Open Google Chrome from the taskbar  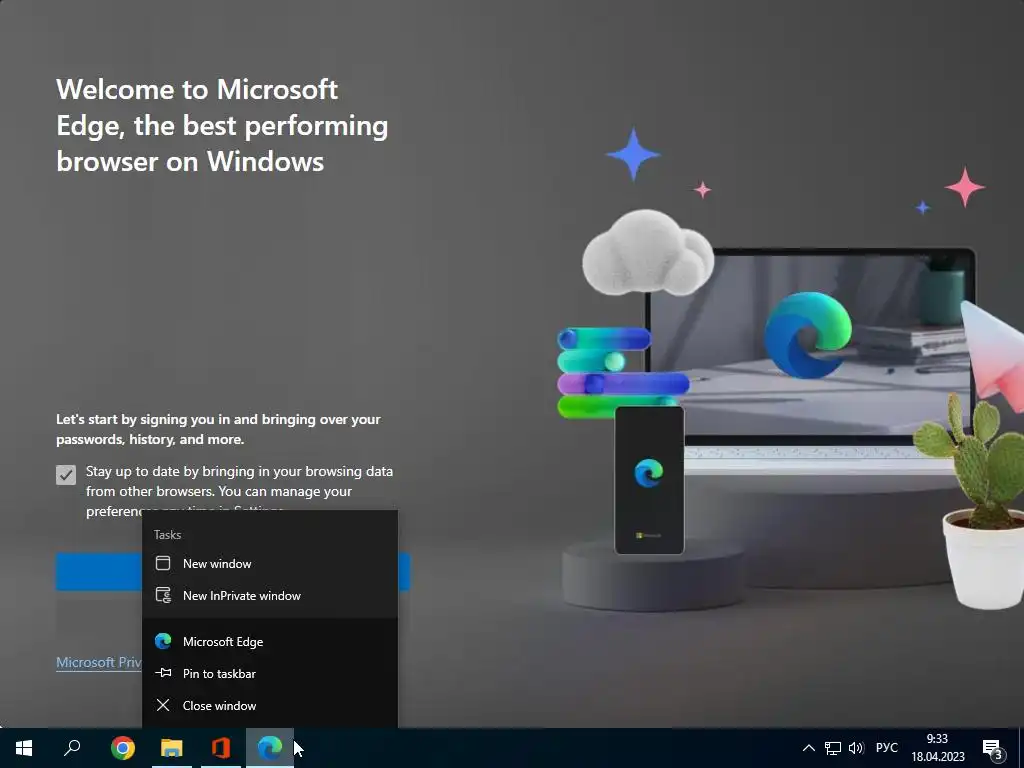click(x=123, y=748)
